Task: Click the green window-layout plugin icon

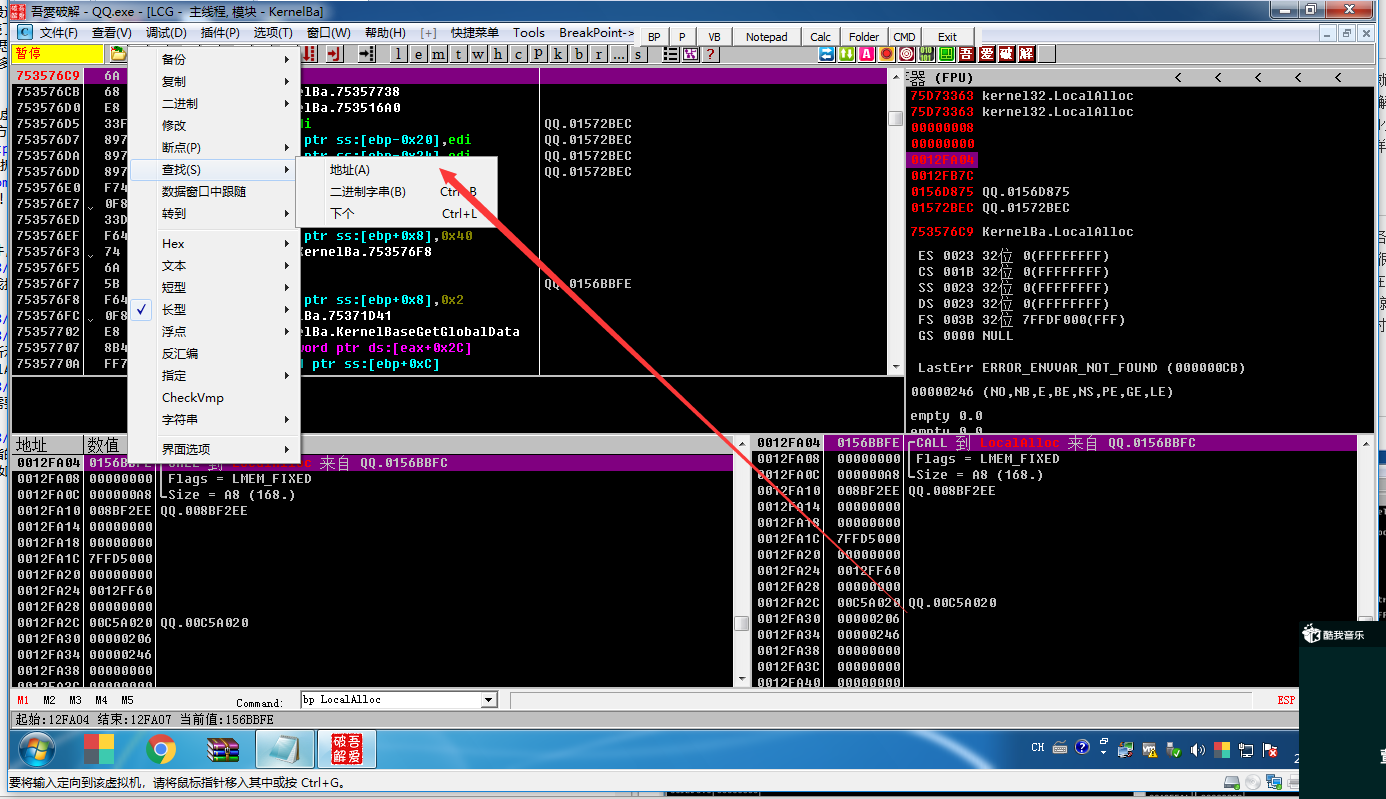Action: pos(947,54)
